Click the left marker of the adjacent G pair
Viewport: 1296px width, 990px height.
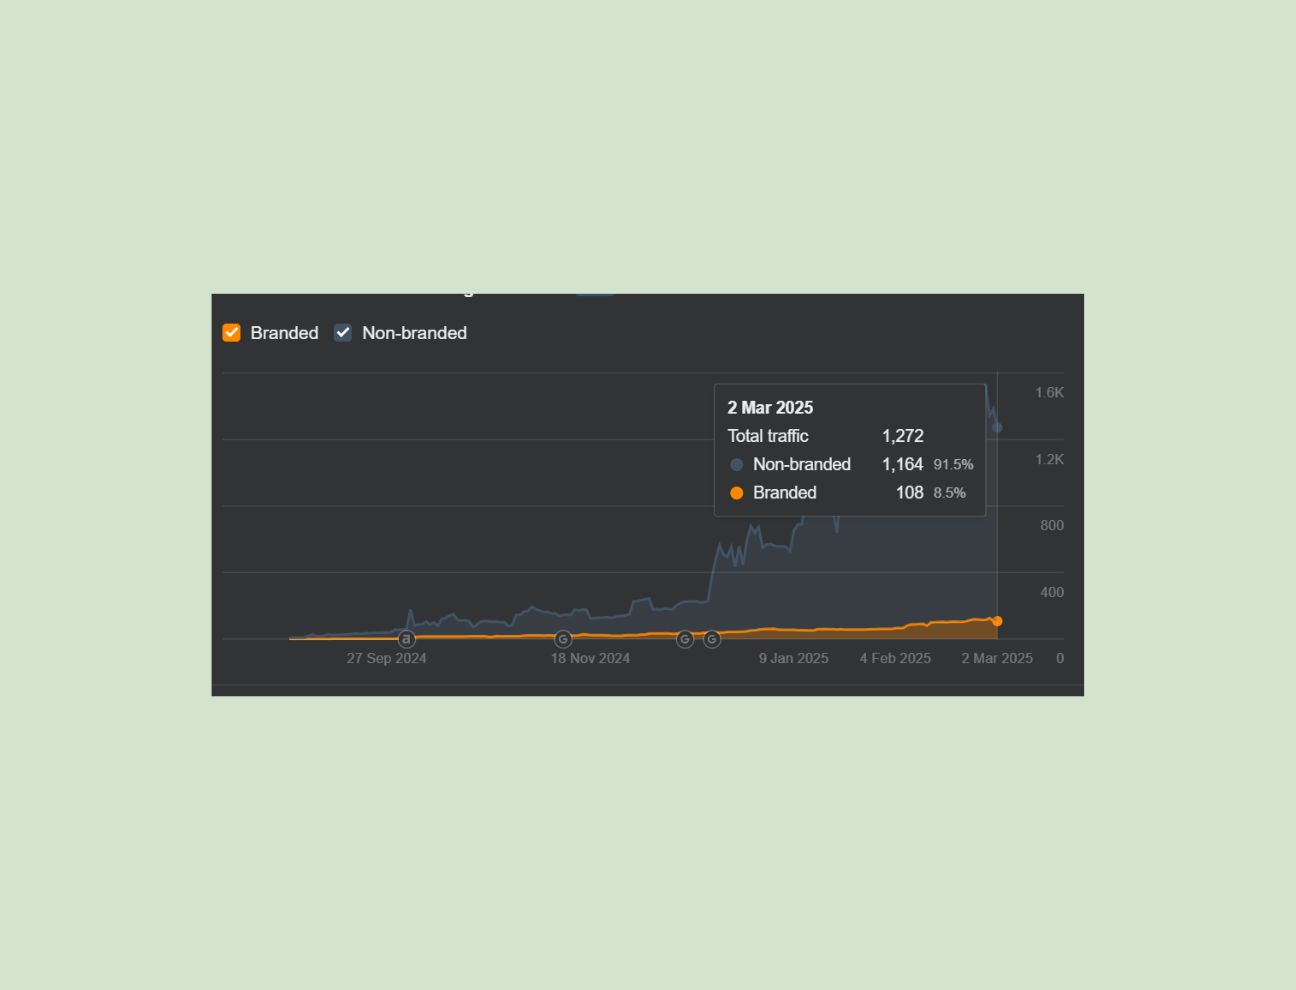[x=685, y=639]
